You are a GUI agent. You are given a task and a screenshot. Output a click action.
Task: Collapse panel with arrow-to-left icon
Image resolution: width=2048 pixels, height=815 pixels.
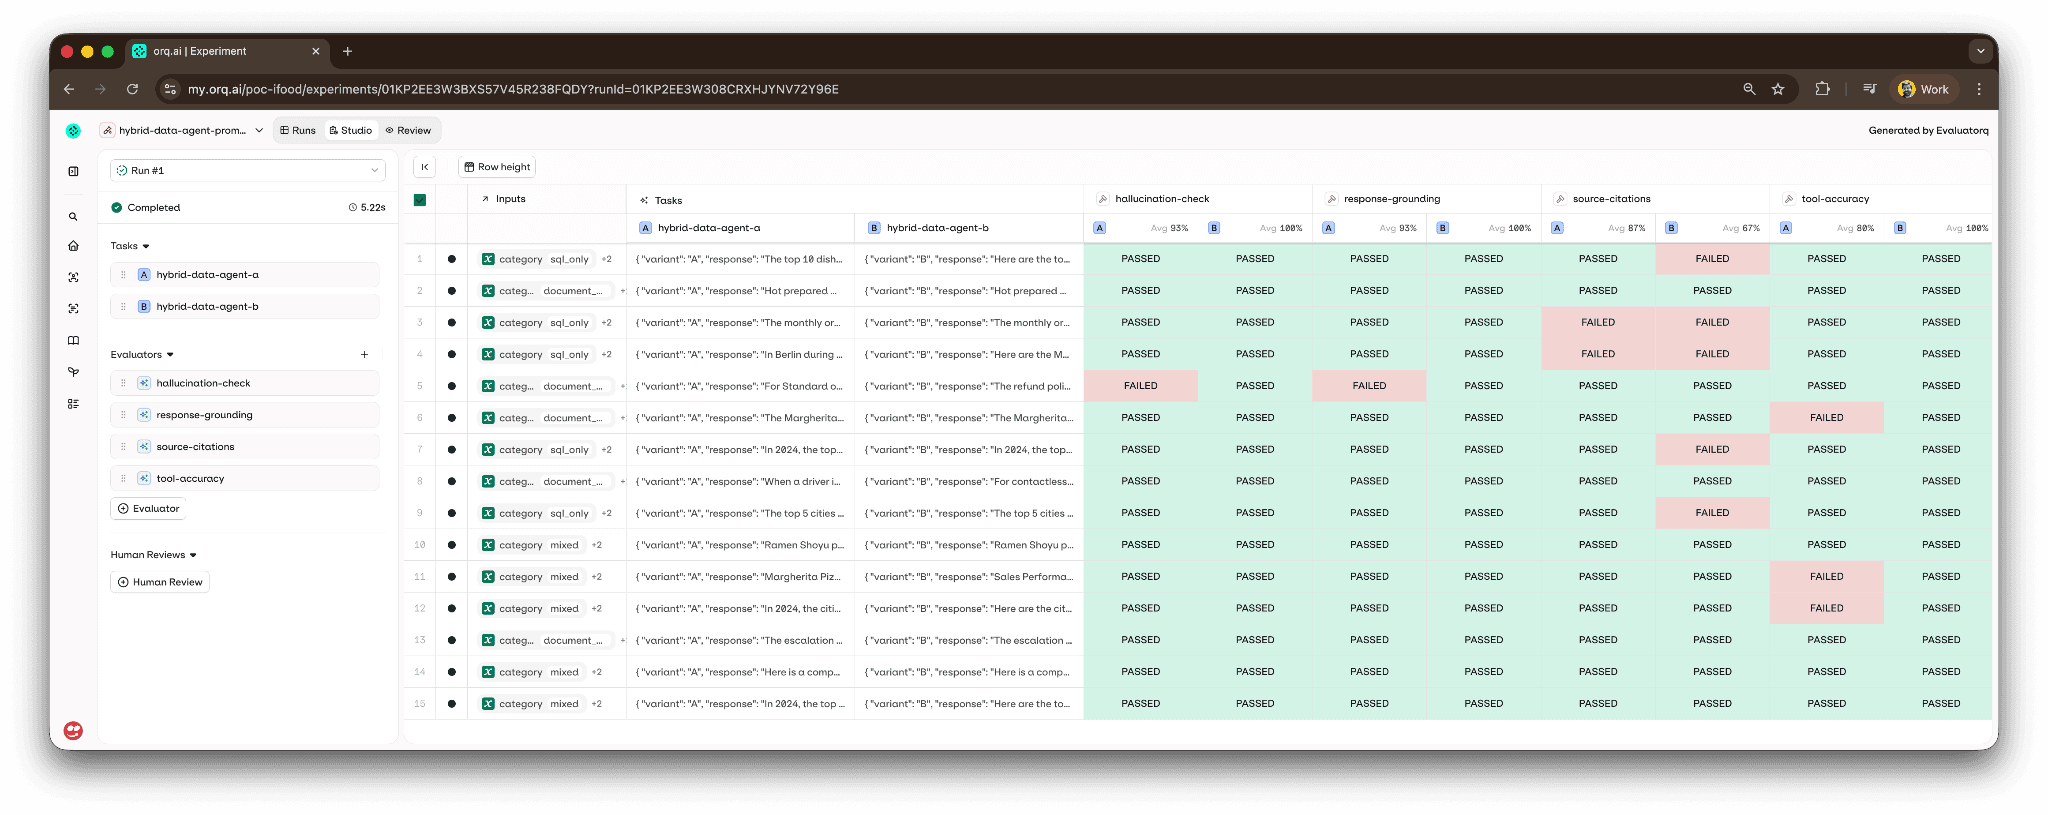(425, 167)
